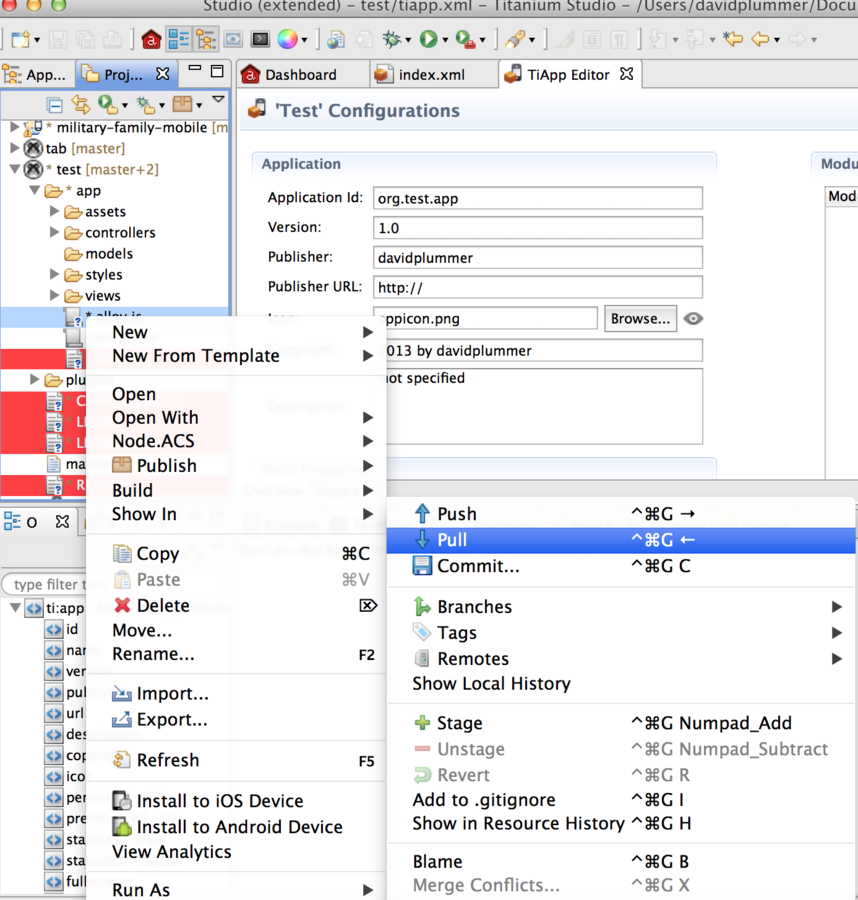Open Project Explorer view menu triangle
Screen dimensions: 858x900
pos(218,99)
